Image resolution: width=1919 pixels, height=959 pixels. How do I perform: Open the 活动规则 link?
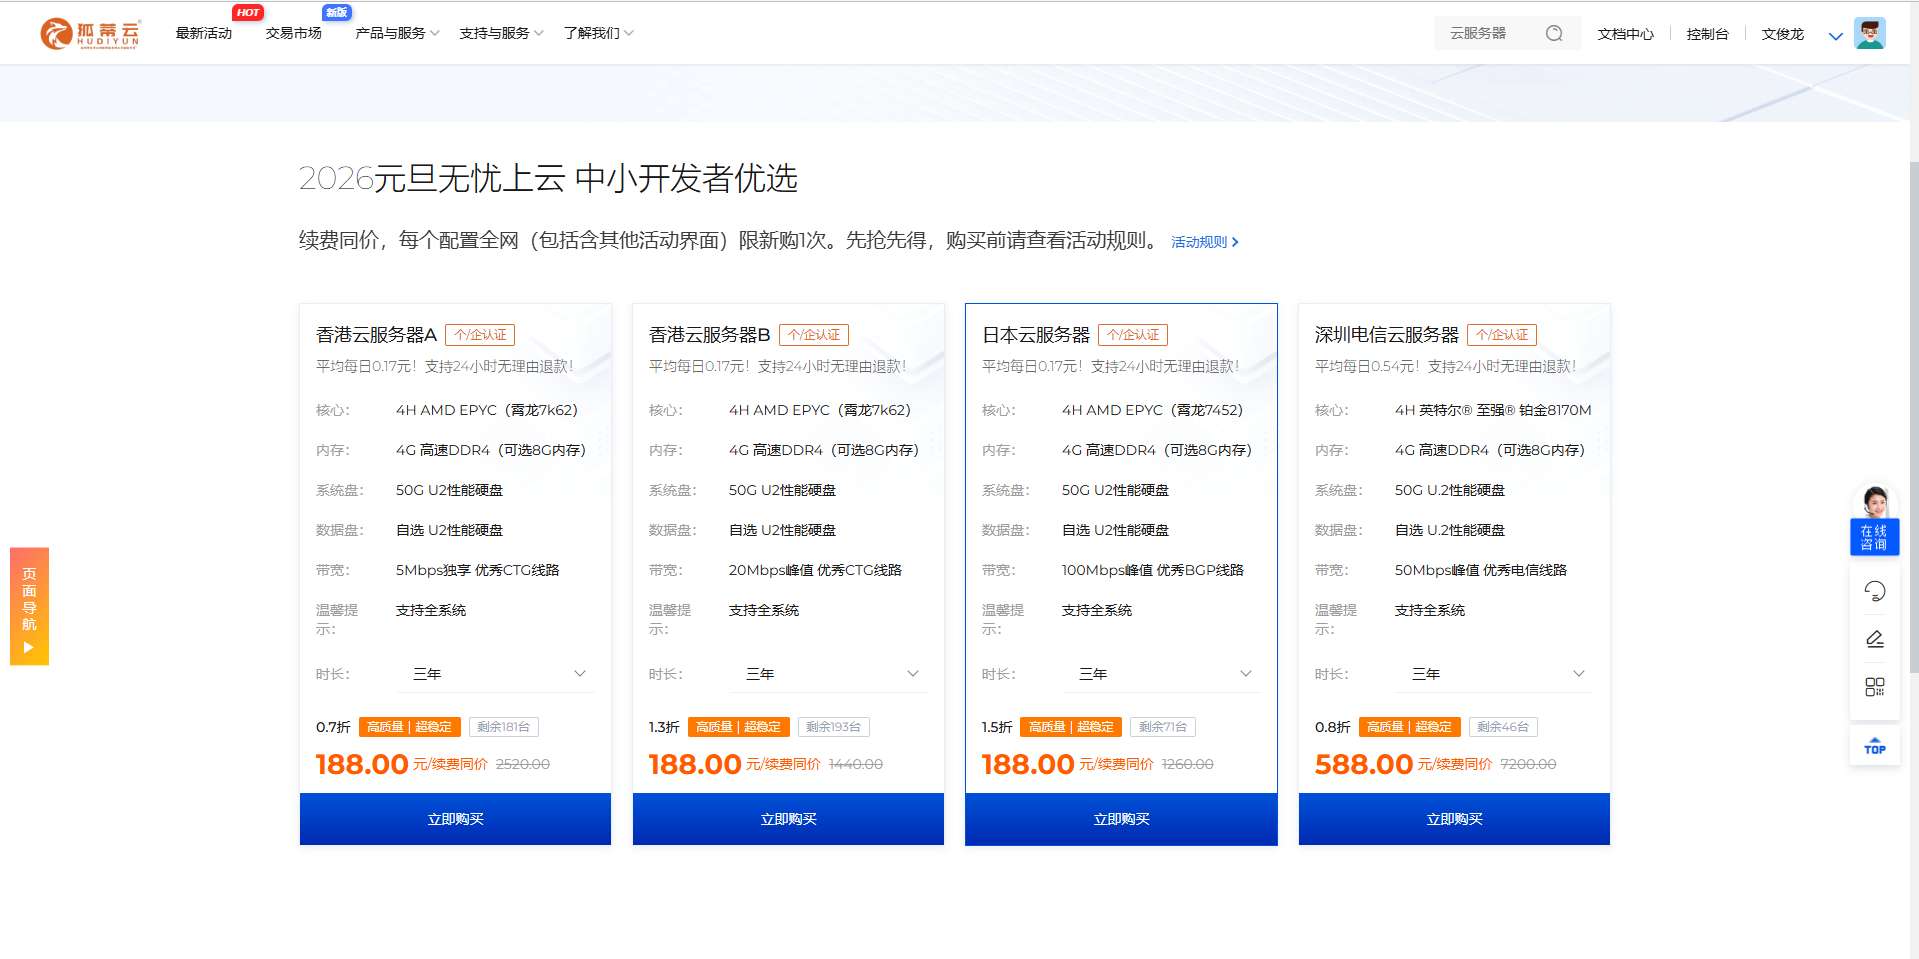point(1204,242)
